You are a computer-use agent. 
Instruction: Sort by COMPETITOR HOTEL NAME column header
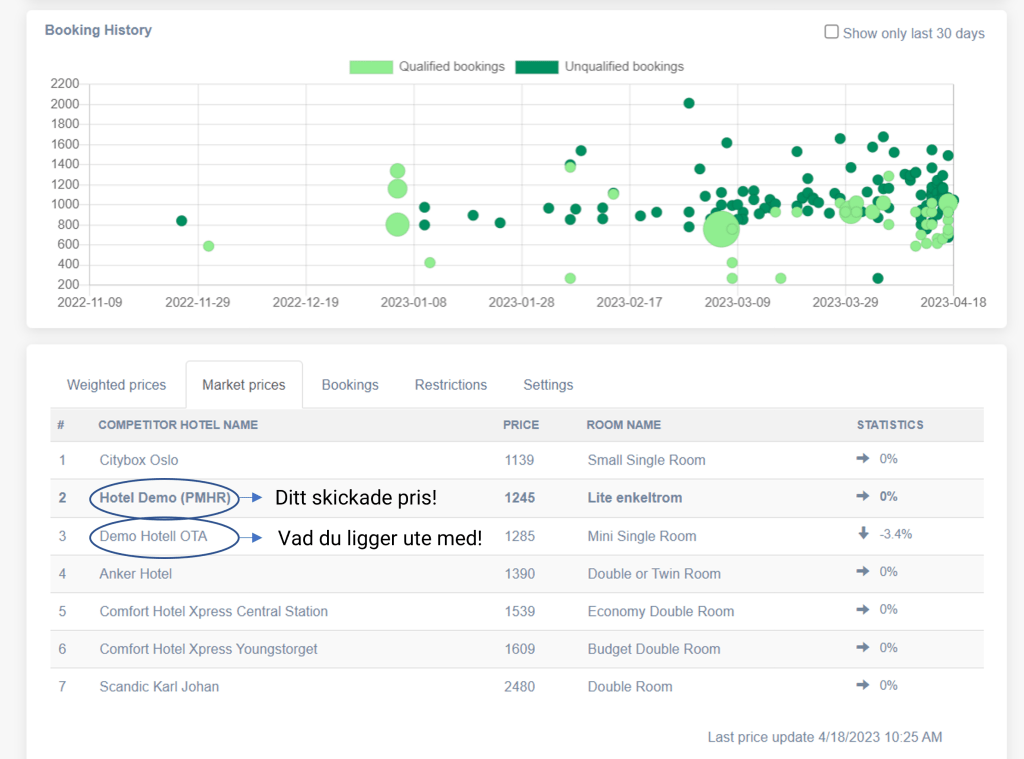[178, 425]
